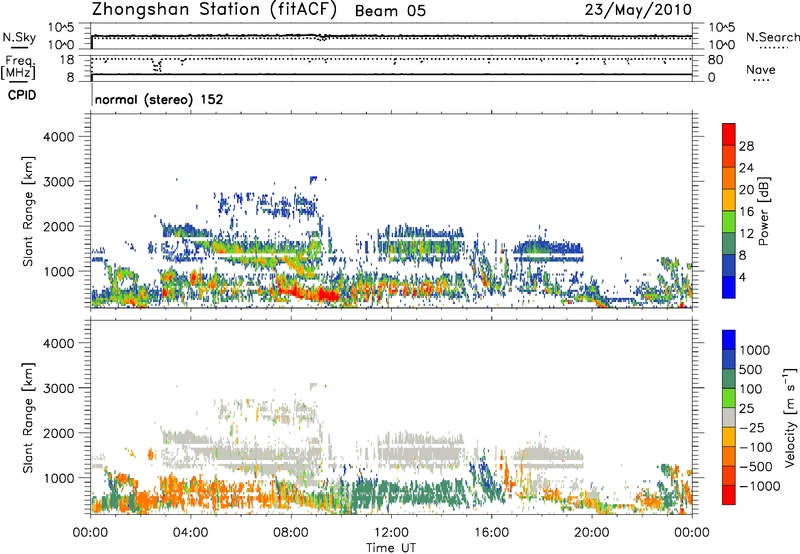
Task: Click the red top of the power colorbar
Action: click(x=729, y=134)
